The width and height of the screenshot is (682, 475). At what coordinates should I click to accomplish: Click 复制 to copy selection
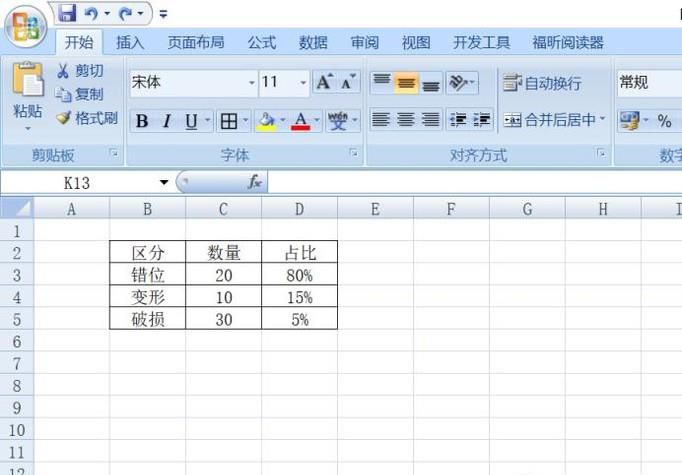[x=80, y=94]
